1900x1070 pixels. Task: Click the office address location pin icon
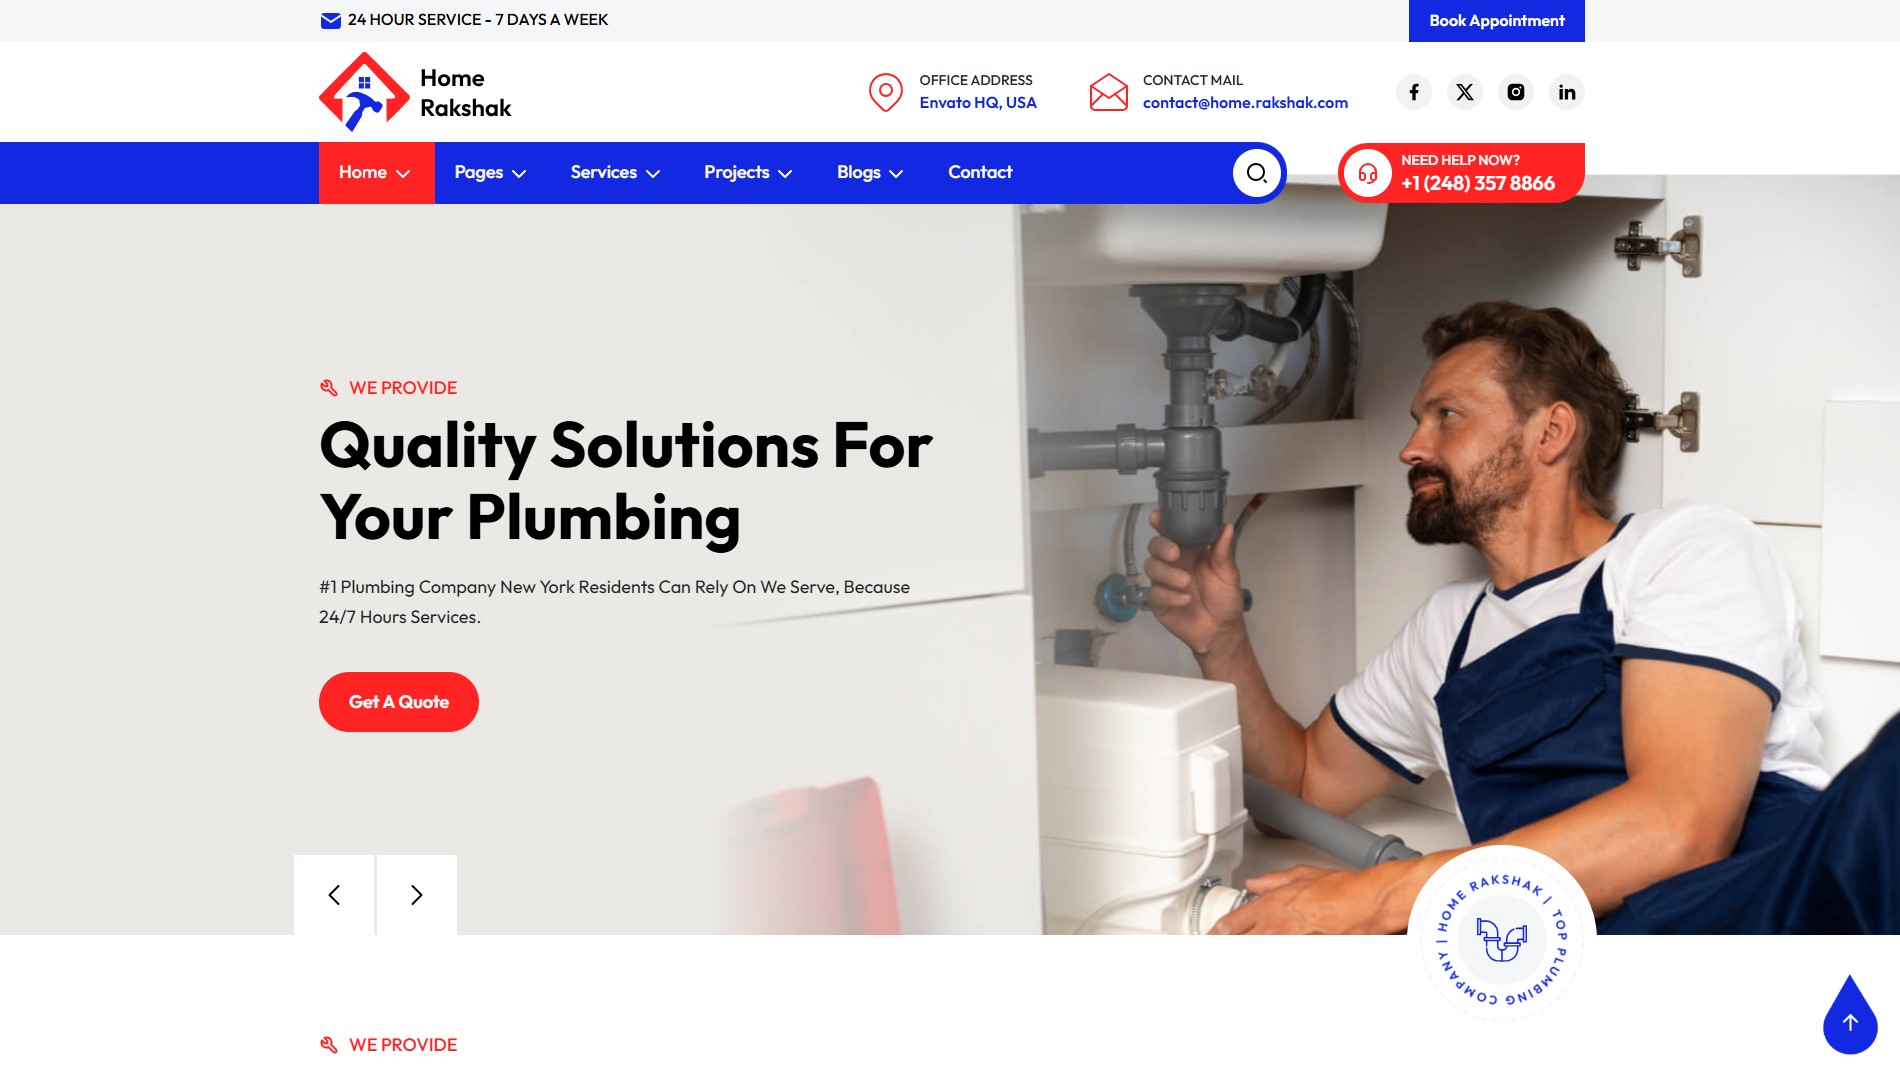pyautogui.click(x=885, y=92)
